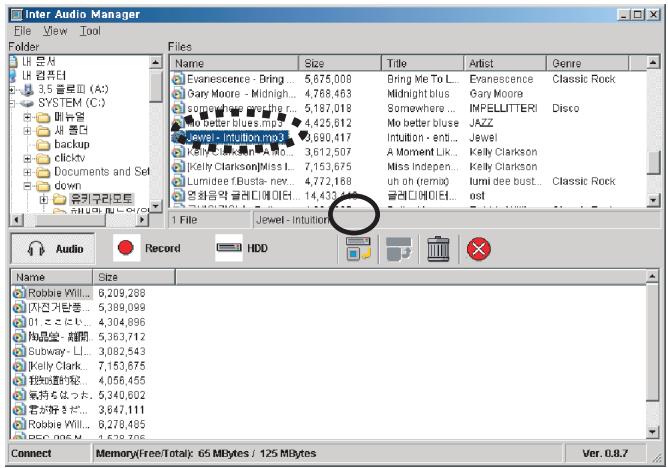This screenshot has width=668, height=468.
Task: Expand the 유키구라모토 folder node
Action: [x=43, y=199]
